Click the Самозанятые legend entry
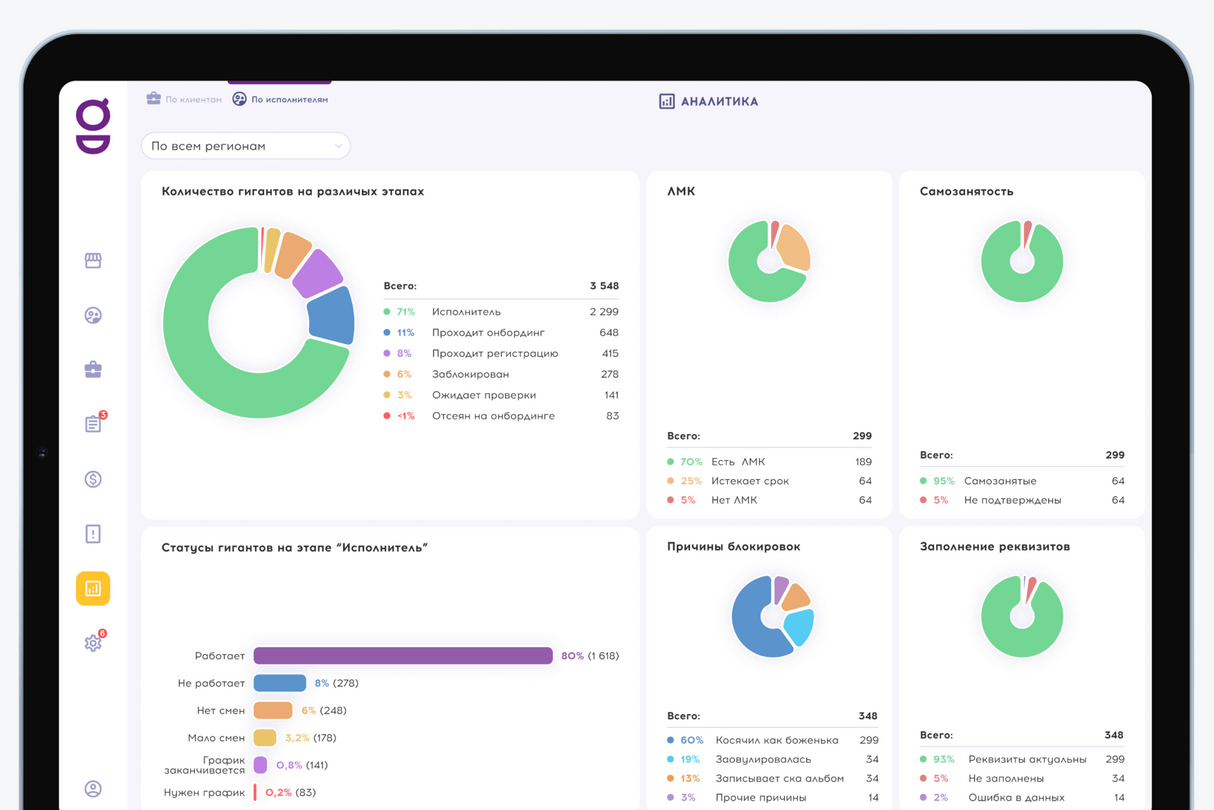 (x=1022, y=481)
